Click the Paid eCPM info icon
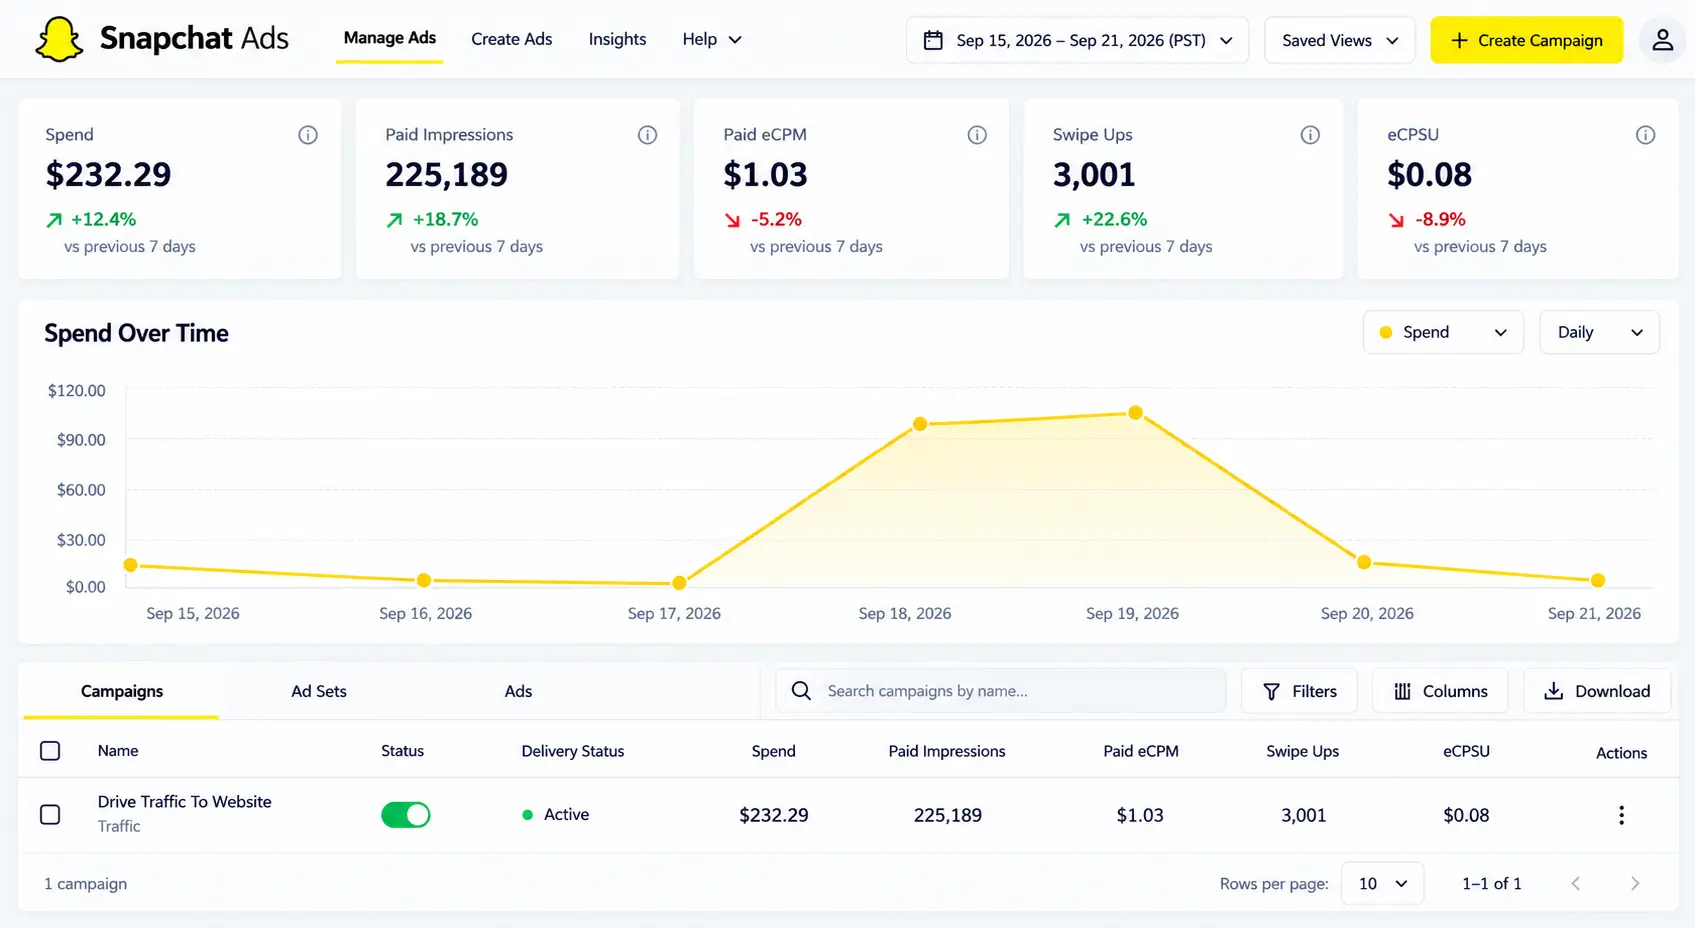This screenshot has width=1695, height=928. (x=977, y=135)
